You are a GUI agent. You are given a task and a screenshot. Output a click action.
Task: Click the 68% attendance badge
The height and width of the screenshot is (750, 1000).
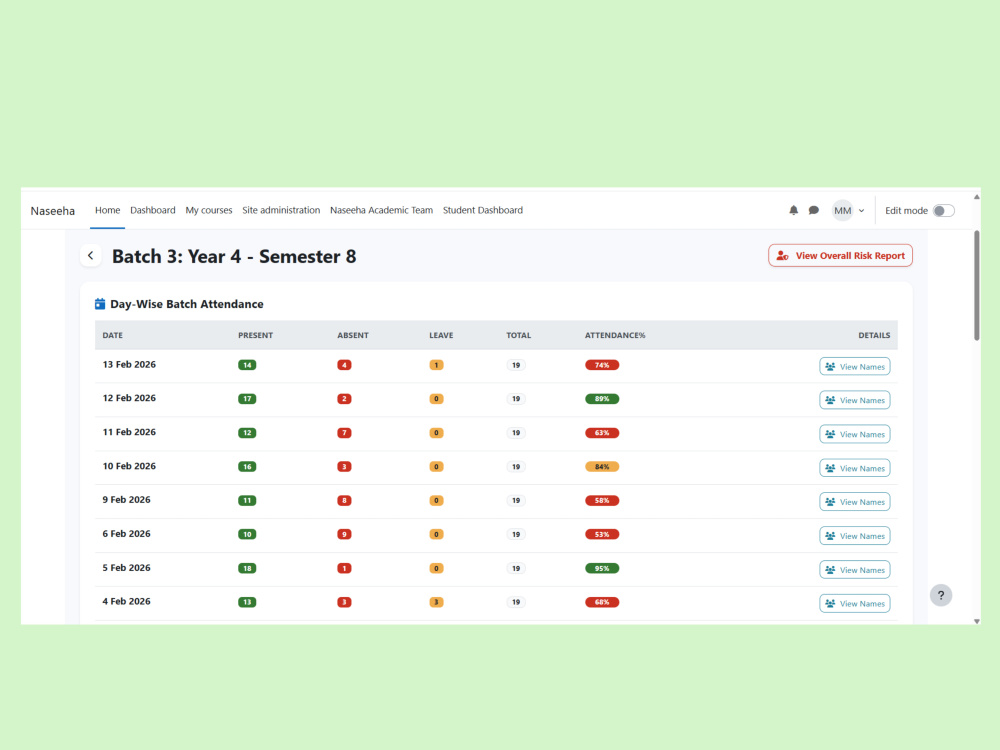pyautogui.click(x=602, y=602)
